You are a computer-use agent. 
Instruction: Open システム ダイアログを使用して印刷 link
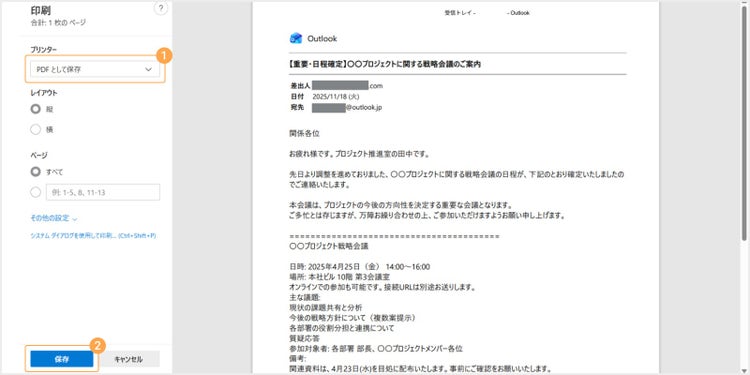(x=93, y=236)
